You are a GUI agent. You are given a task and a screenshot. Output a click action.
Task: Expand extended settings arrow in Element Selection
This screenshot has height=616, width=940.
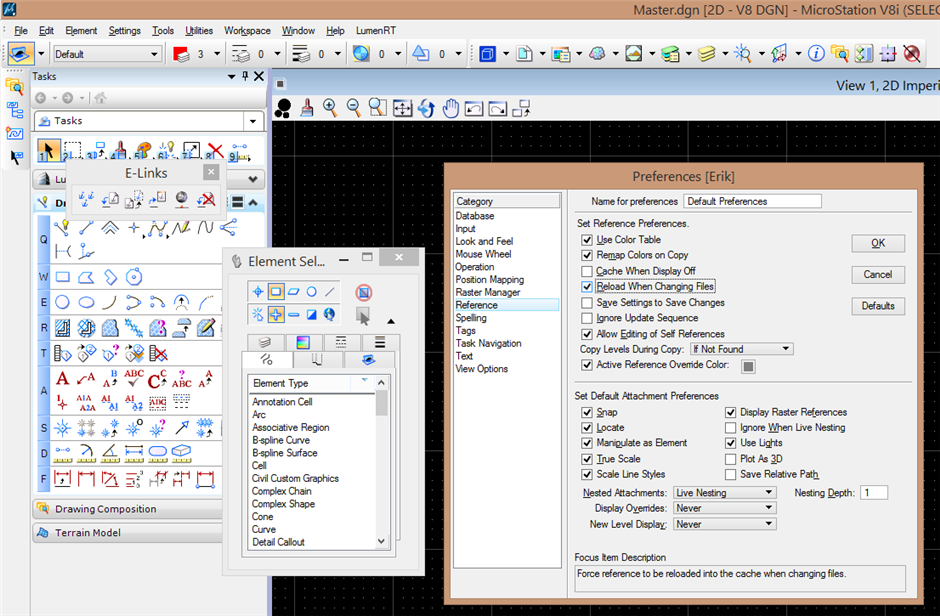pos(391,322)
